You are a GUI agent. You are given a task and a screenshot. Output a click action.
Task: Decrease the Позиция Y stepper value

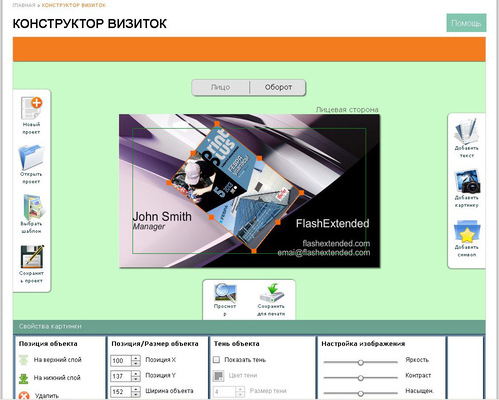136,379
